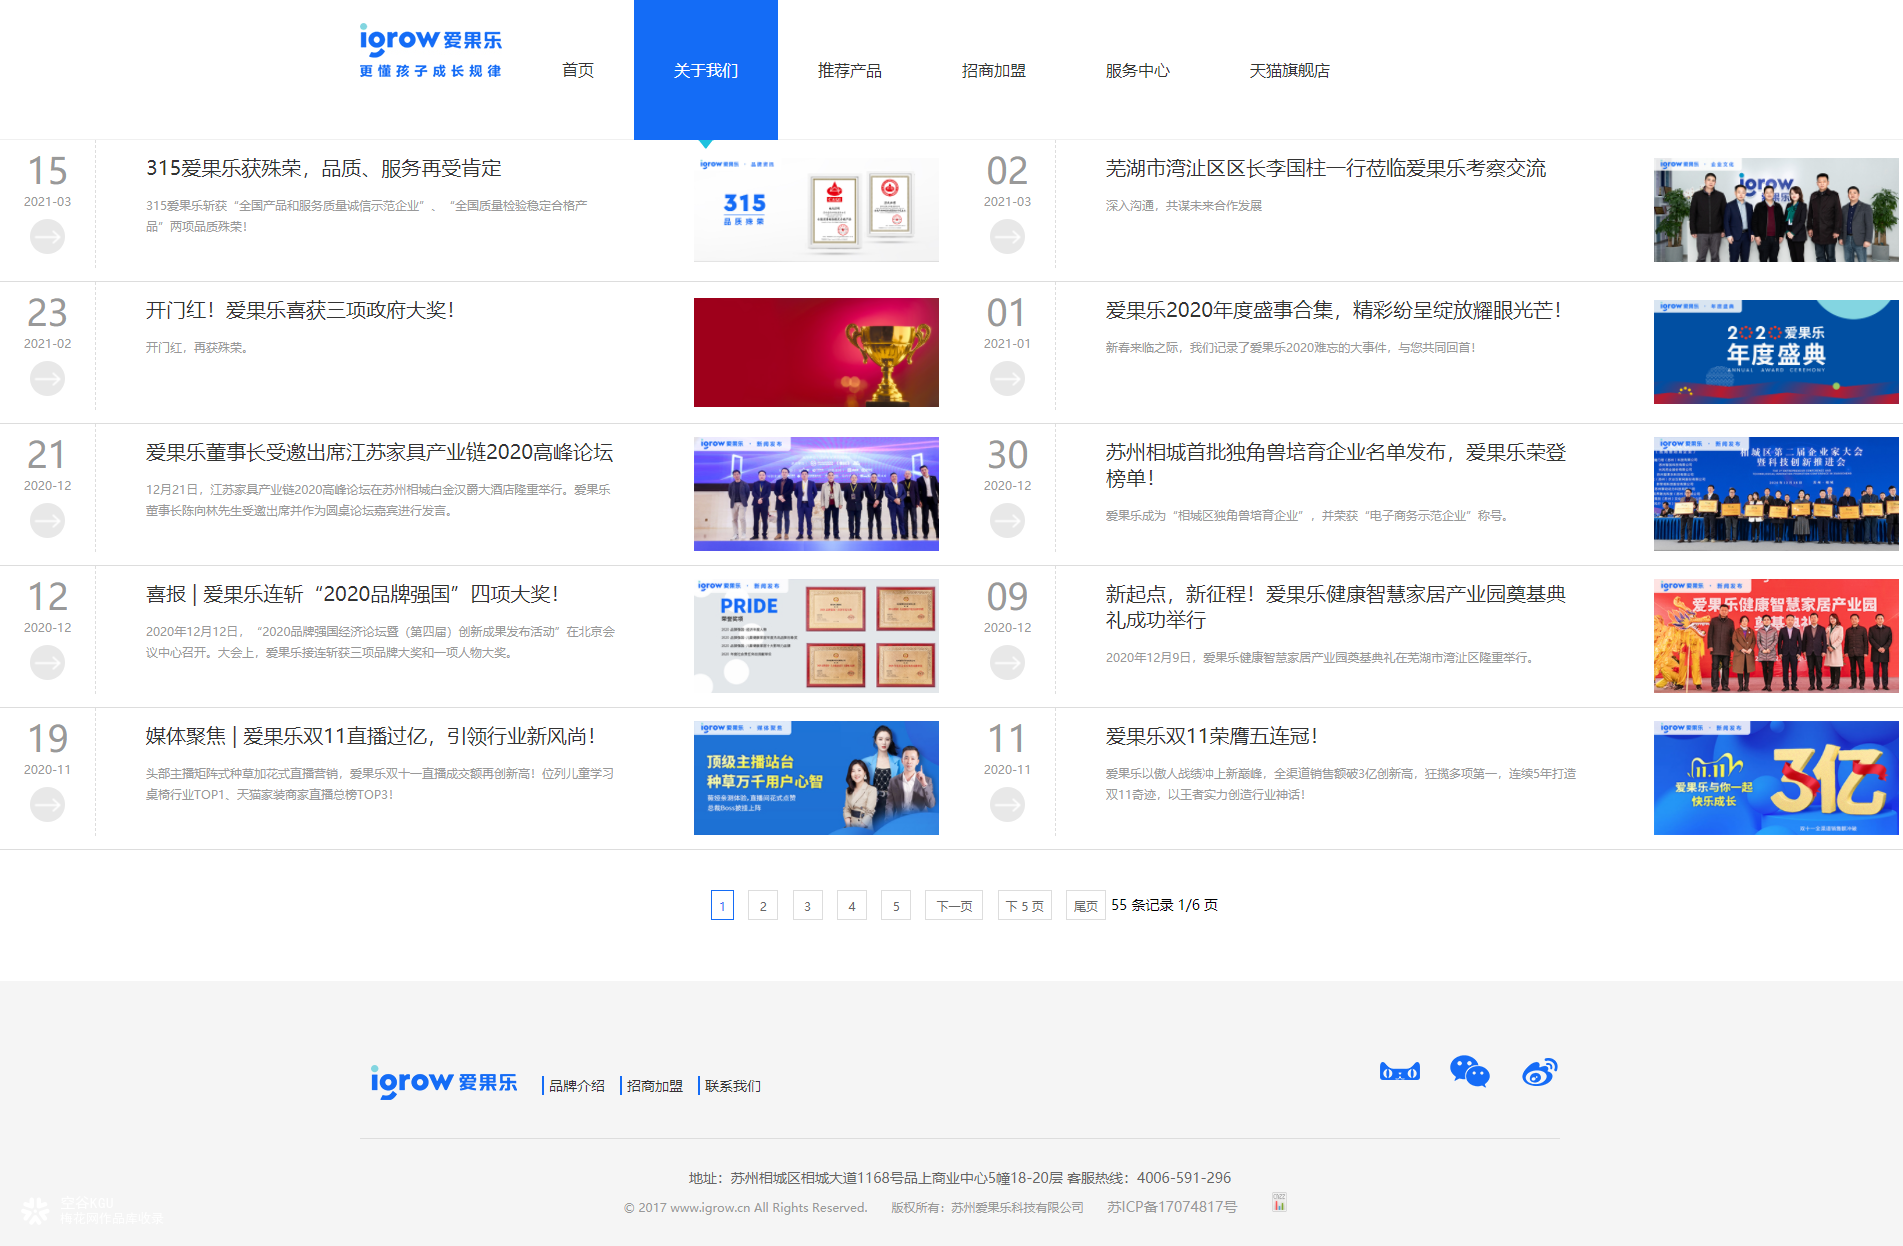Select pagination page 1
This screenshot has width=1903, height=1246.
click(x=722, y=905)
